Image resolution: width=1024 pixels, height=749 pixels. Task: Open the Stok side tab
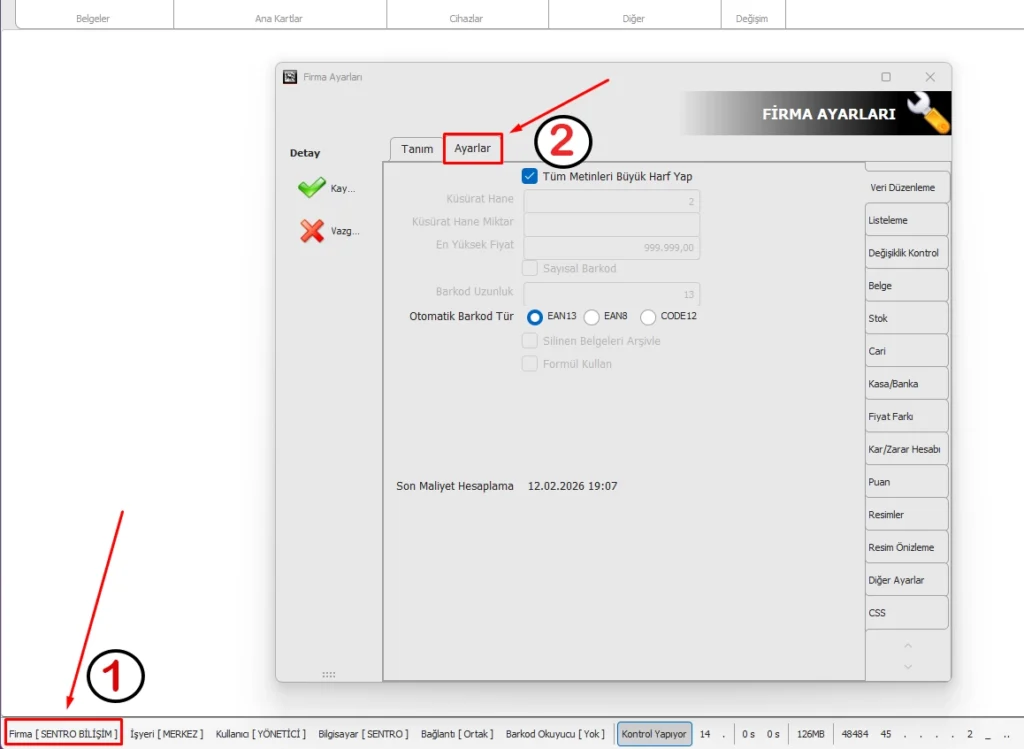(906, 318)
